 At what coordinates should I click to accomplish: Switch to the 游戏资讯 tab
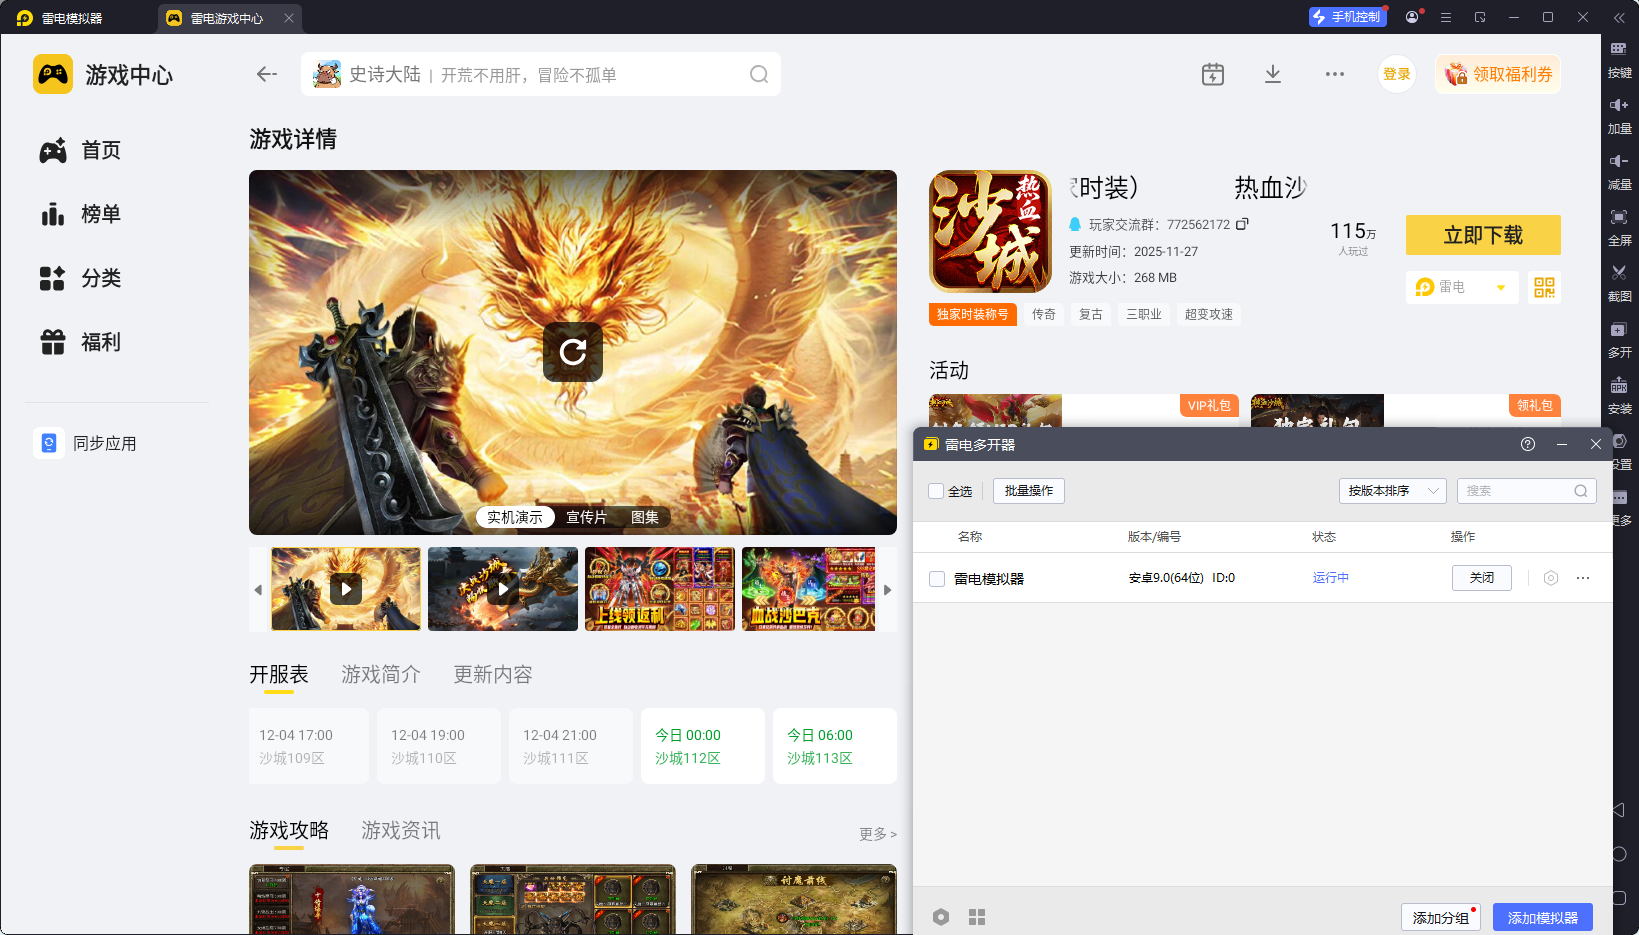pyautogui.click(x=400, y=830)
